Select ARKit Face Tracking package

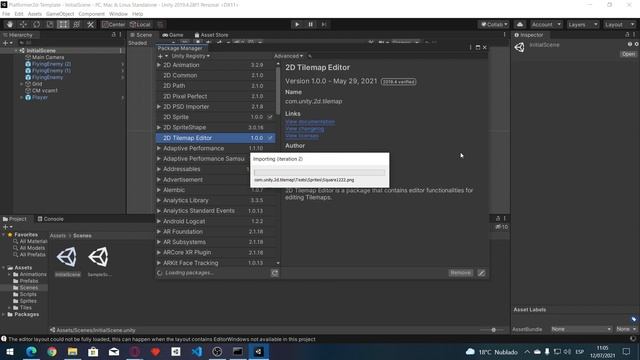[216, 263]
